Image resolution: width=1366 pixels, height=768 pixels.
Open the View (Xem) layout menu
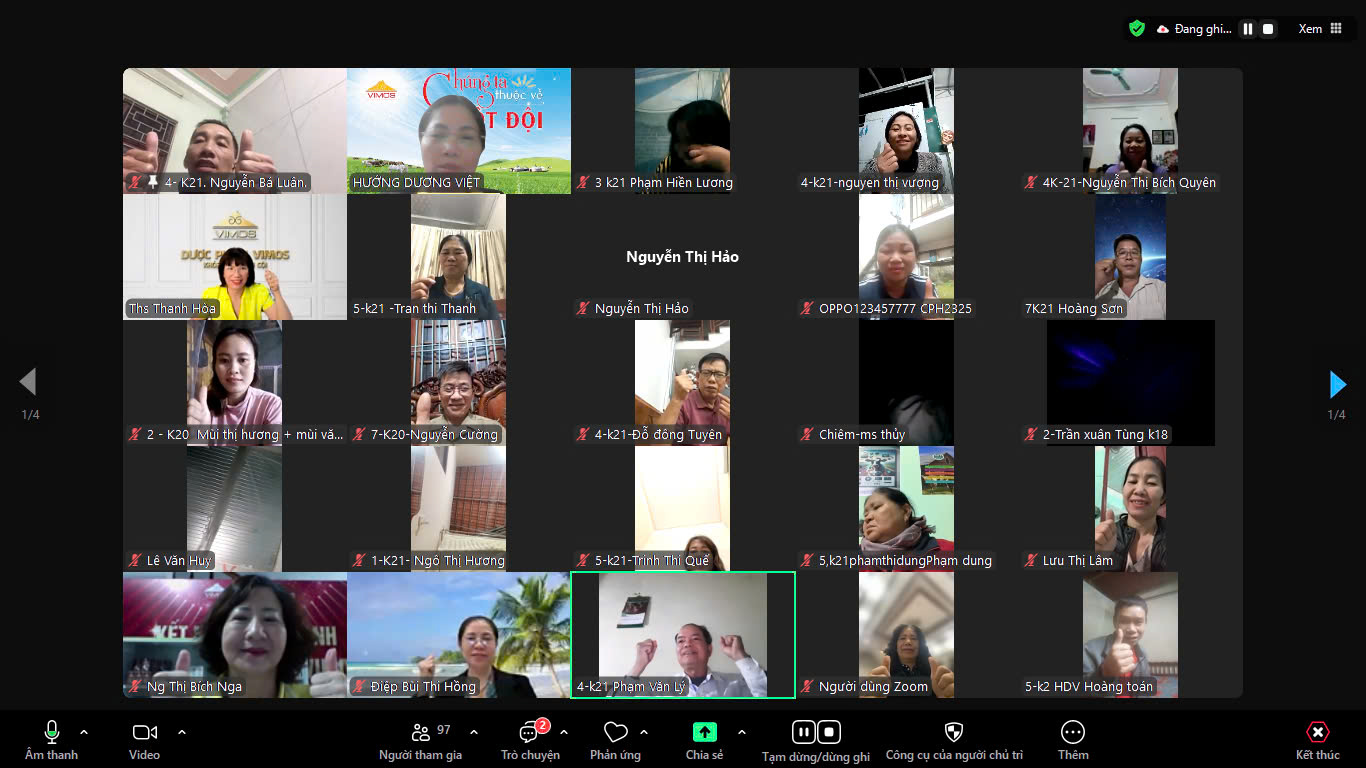(1320, 29)
